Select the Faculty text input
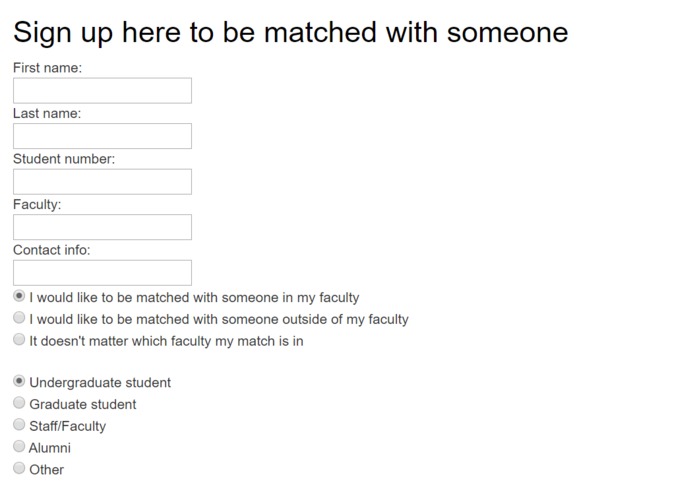The image size is (695, 494). coord(102,227)
